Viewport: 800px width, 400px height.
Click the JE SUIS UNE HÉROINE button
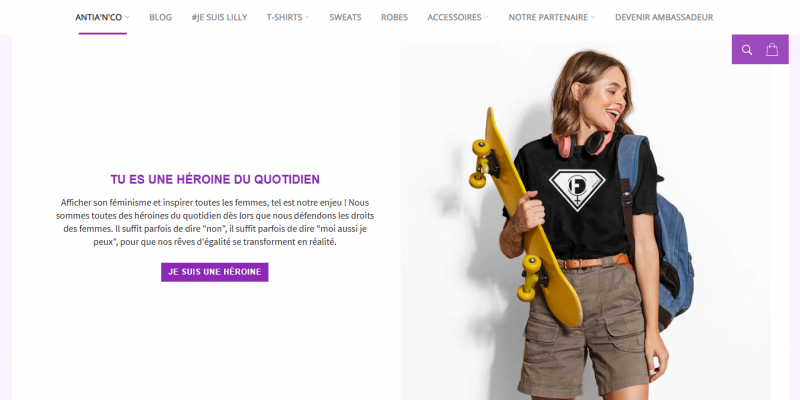click(215, 272)
